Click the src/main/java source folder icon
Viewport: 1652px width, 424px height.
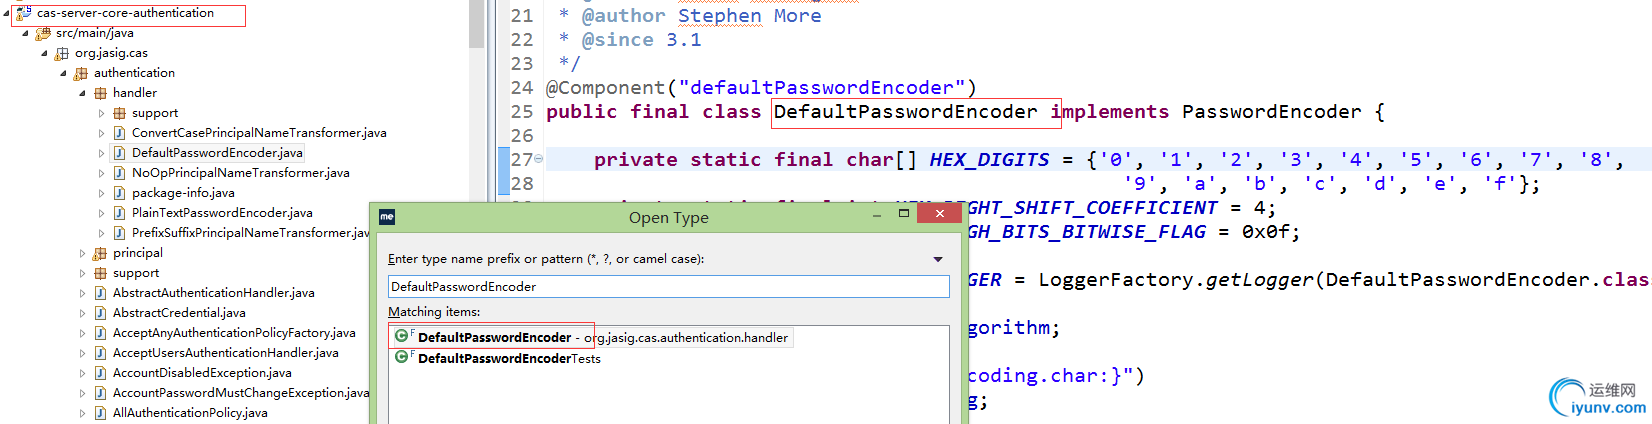click(43, 33)
